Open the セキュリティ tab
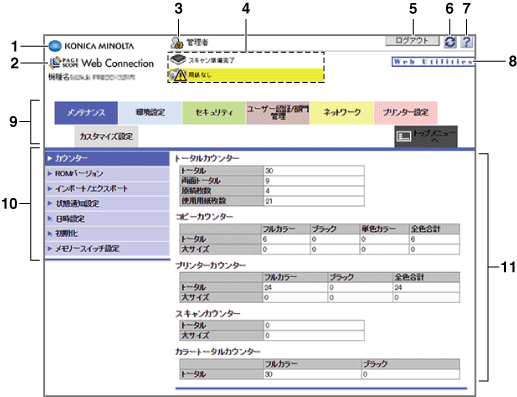The width and height of the screenshot is (517, 397). tap(214, 113)
